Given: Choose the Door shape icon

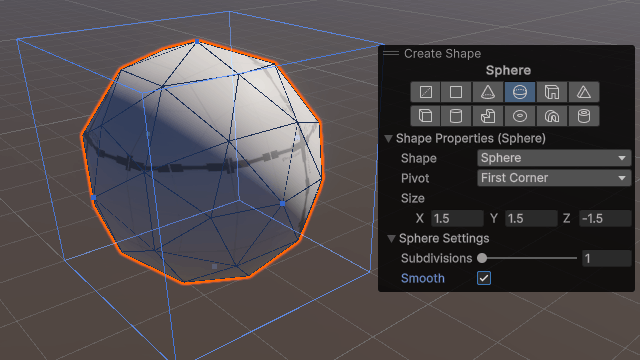Looking at the screenshot, I should (x=552, y=92).
